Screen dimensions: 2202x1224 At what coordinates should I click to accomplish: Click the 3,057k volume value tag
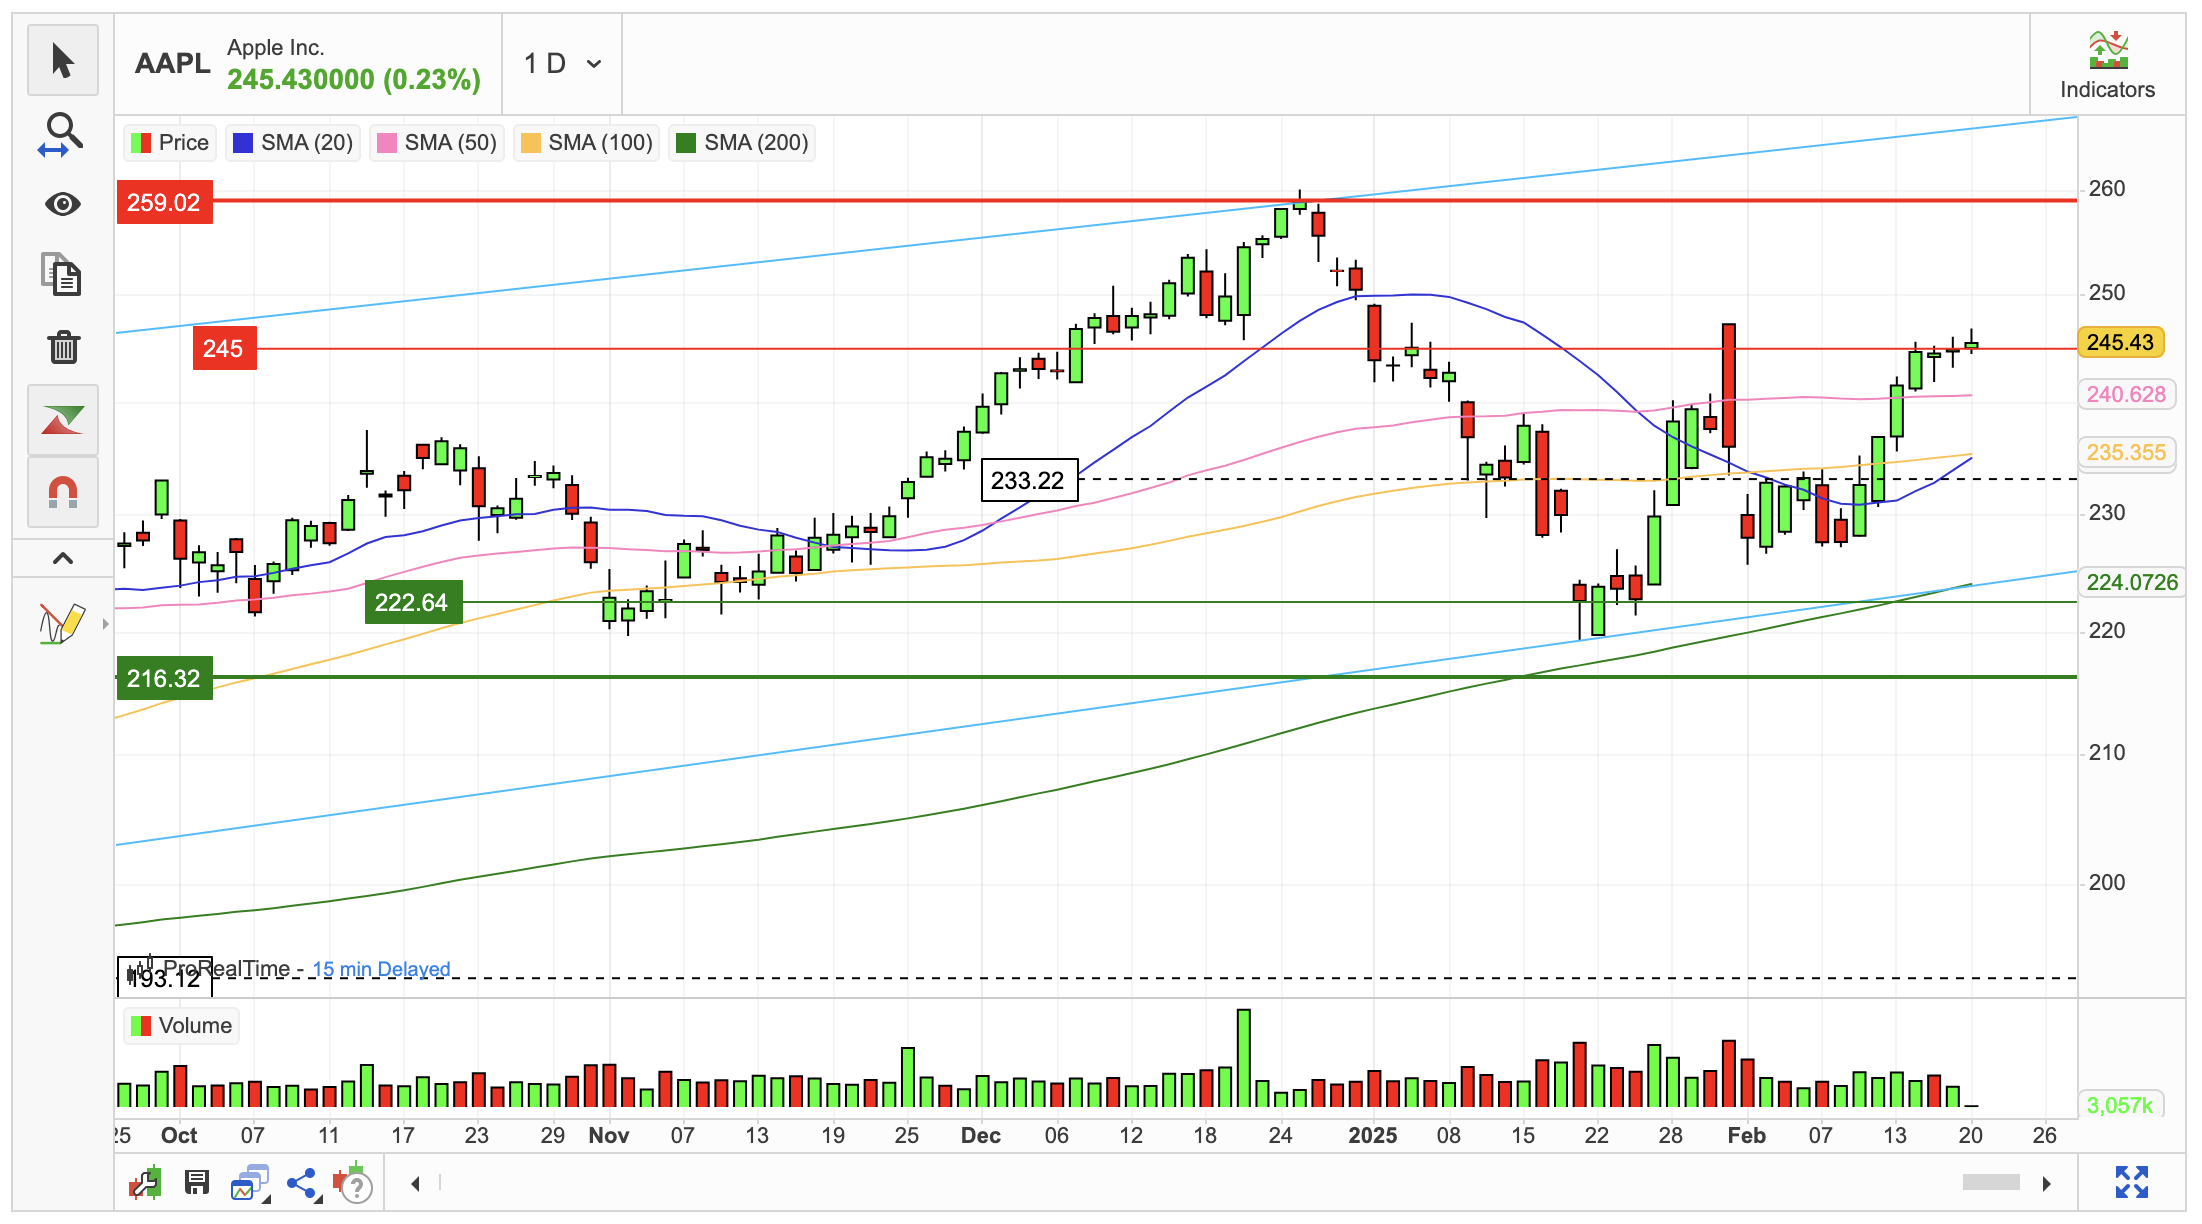click(x=2120, y=1105)
